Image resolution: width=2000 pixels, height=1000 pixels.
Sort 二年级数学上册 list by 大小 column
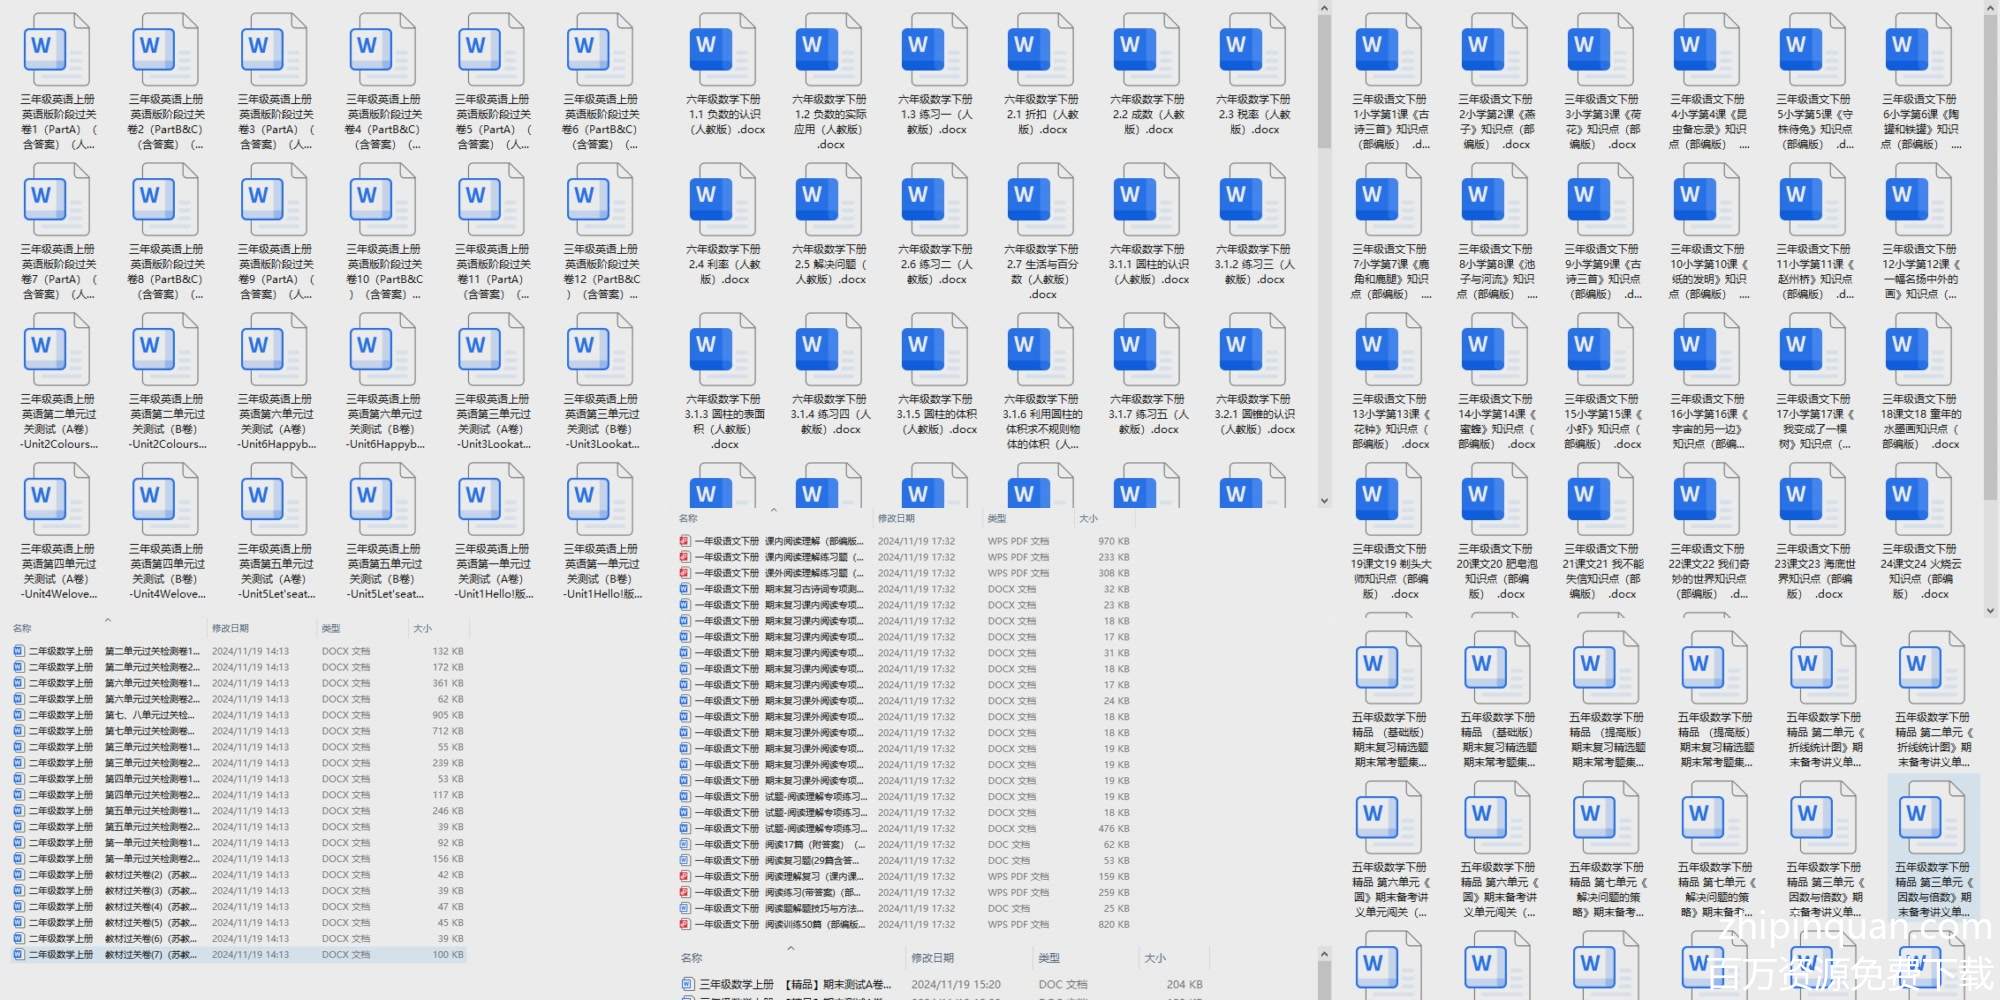pos(423,629)
